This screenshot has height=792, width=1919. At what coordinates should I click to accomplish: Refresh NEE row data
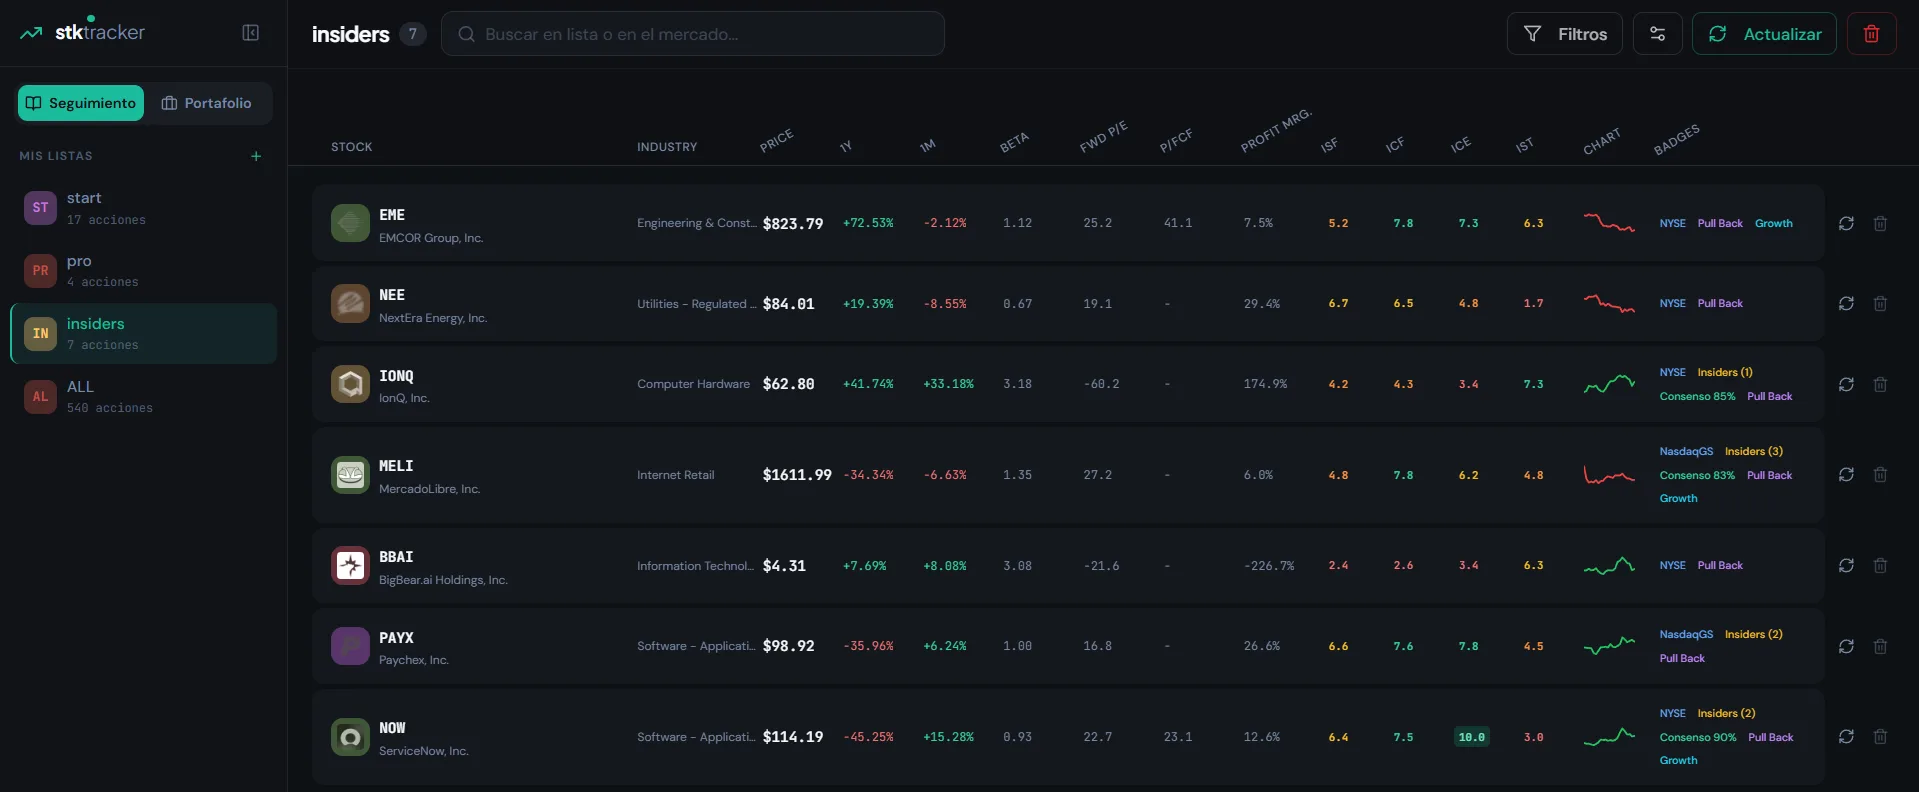click(x=1846, y=303)
